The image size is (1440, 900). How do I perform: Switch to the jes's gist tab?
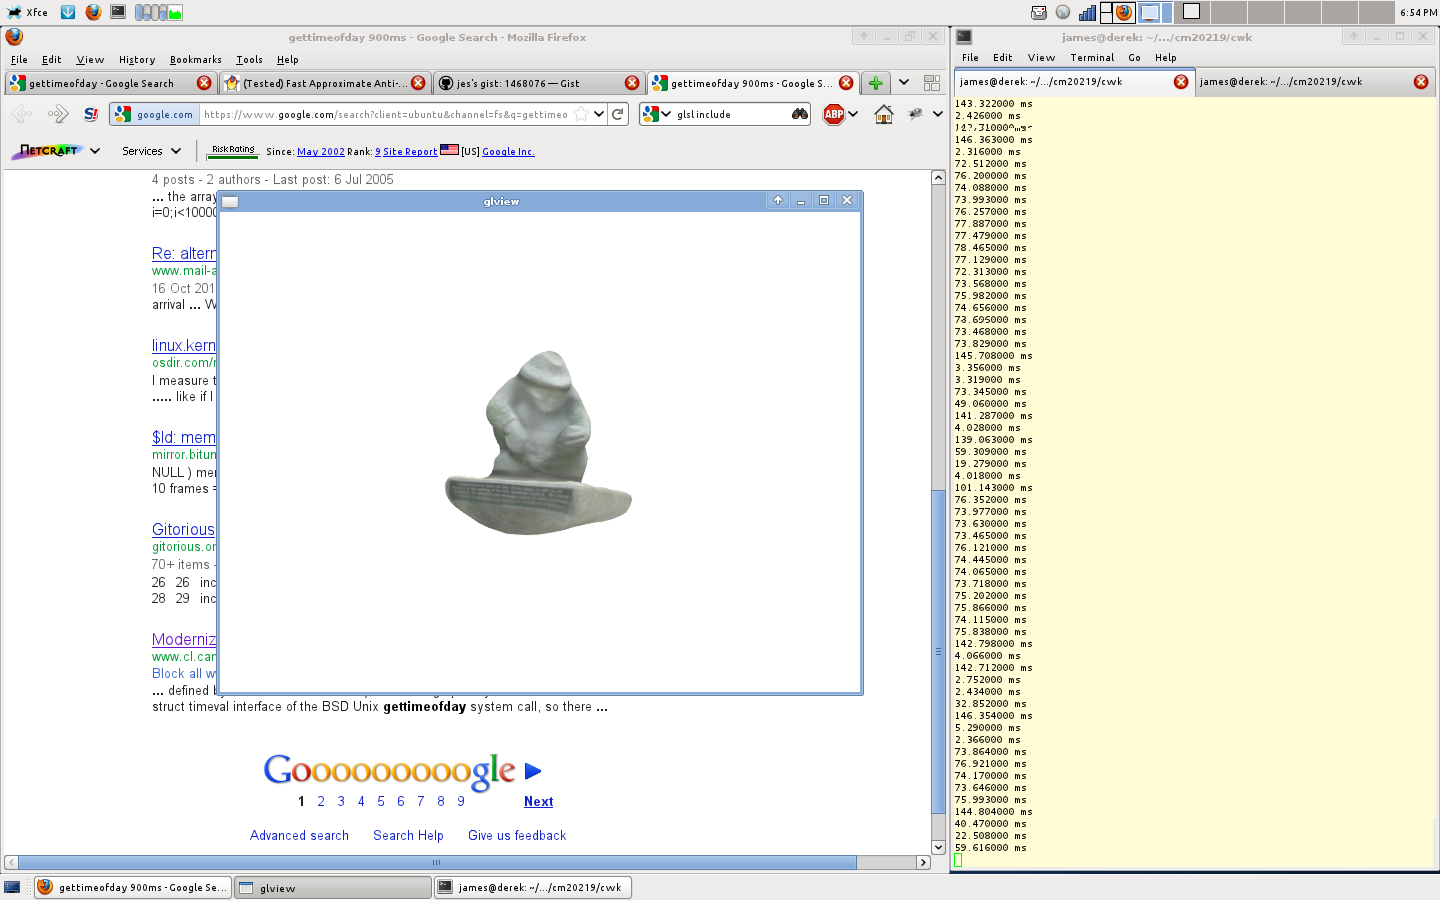tap(535, 83)
